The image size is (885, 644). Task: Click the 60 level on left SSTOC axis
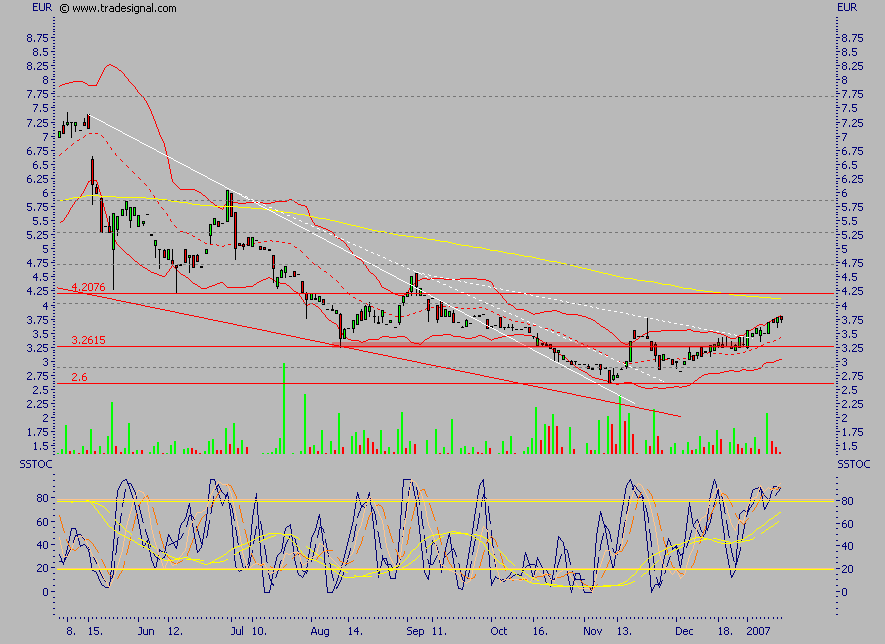42,522
